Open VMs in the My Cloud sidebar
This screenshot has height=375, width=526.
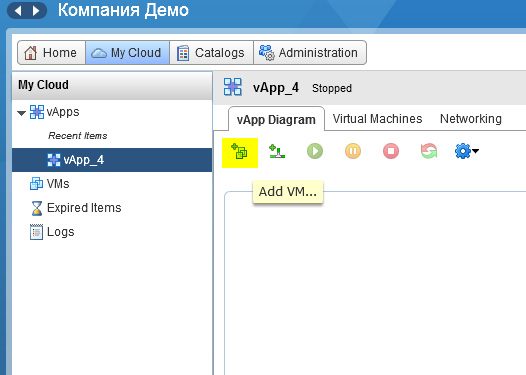click(50, 184)
